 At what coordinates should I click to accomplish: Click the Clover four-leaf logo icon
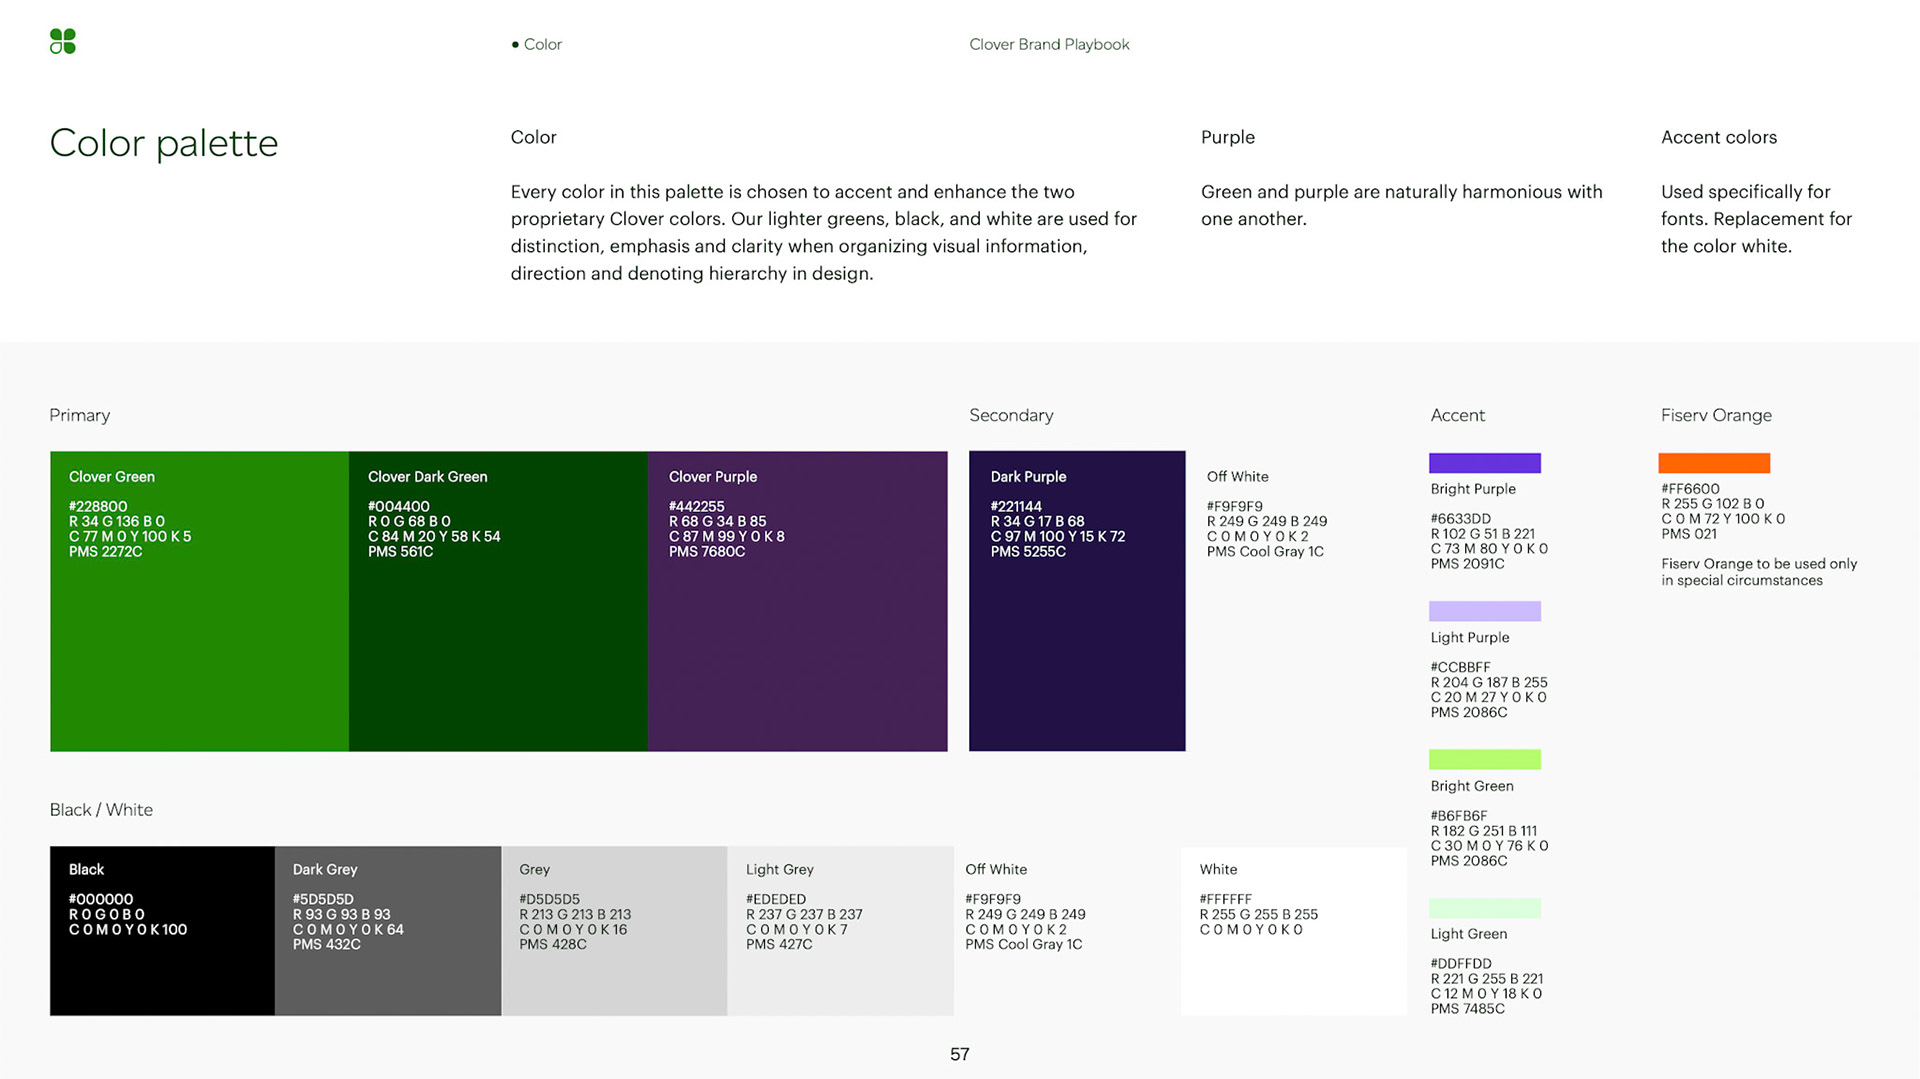pyautogui.click(x=63, y=41)
